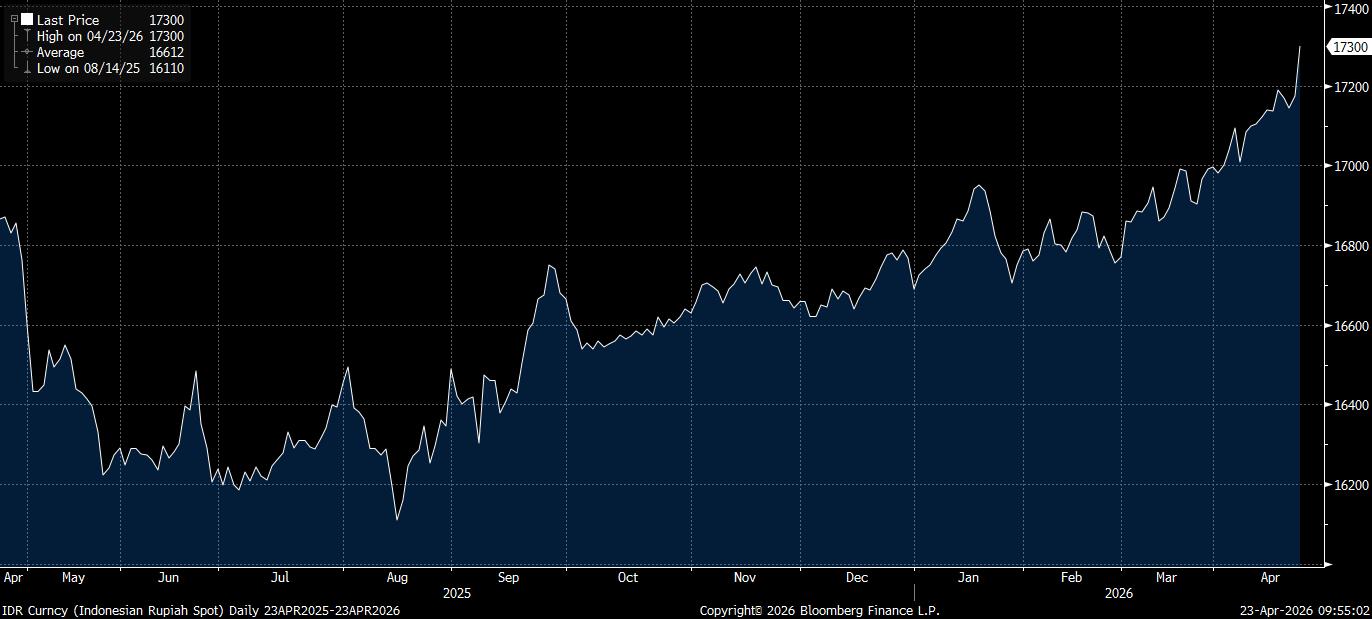This screenshot has width=1372, height=619.
Task: Click the 17400 y-axis tick label
Action: click(1345, 8)
